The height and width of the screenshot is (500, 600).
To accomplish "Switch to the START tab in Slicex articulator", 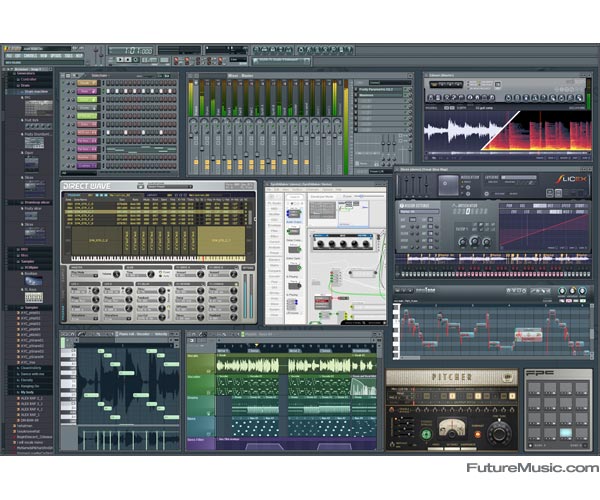I will point(580,206).
